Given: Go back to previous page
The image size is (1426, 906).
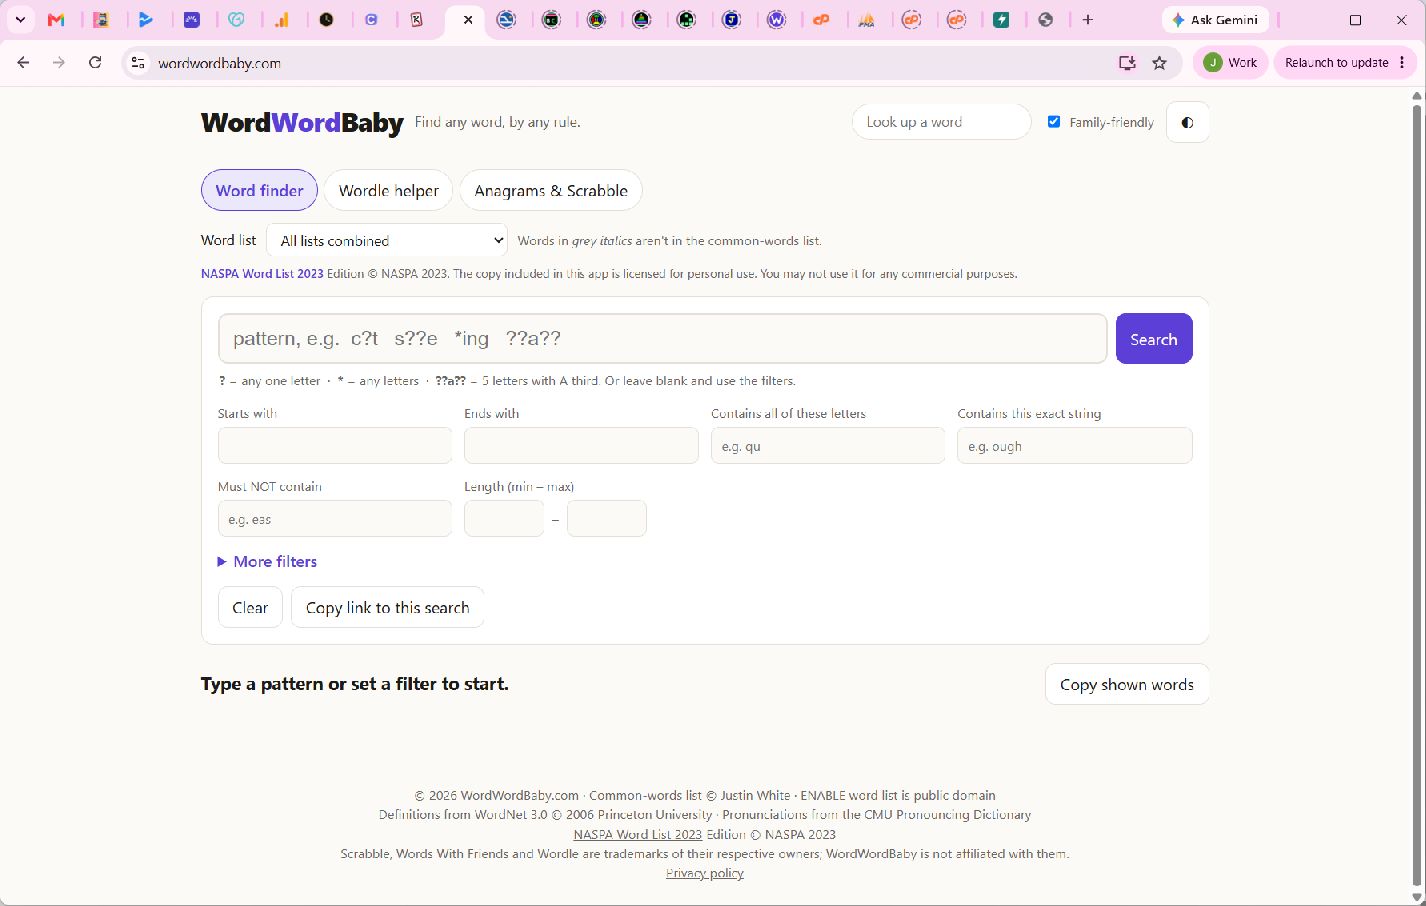Looking at the screenshot, I should click(23, 62).
